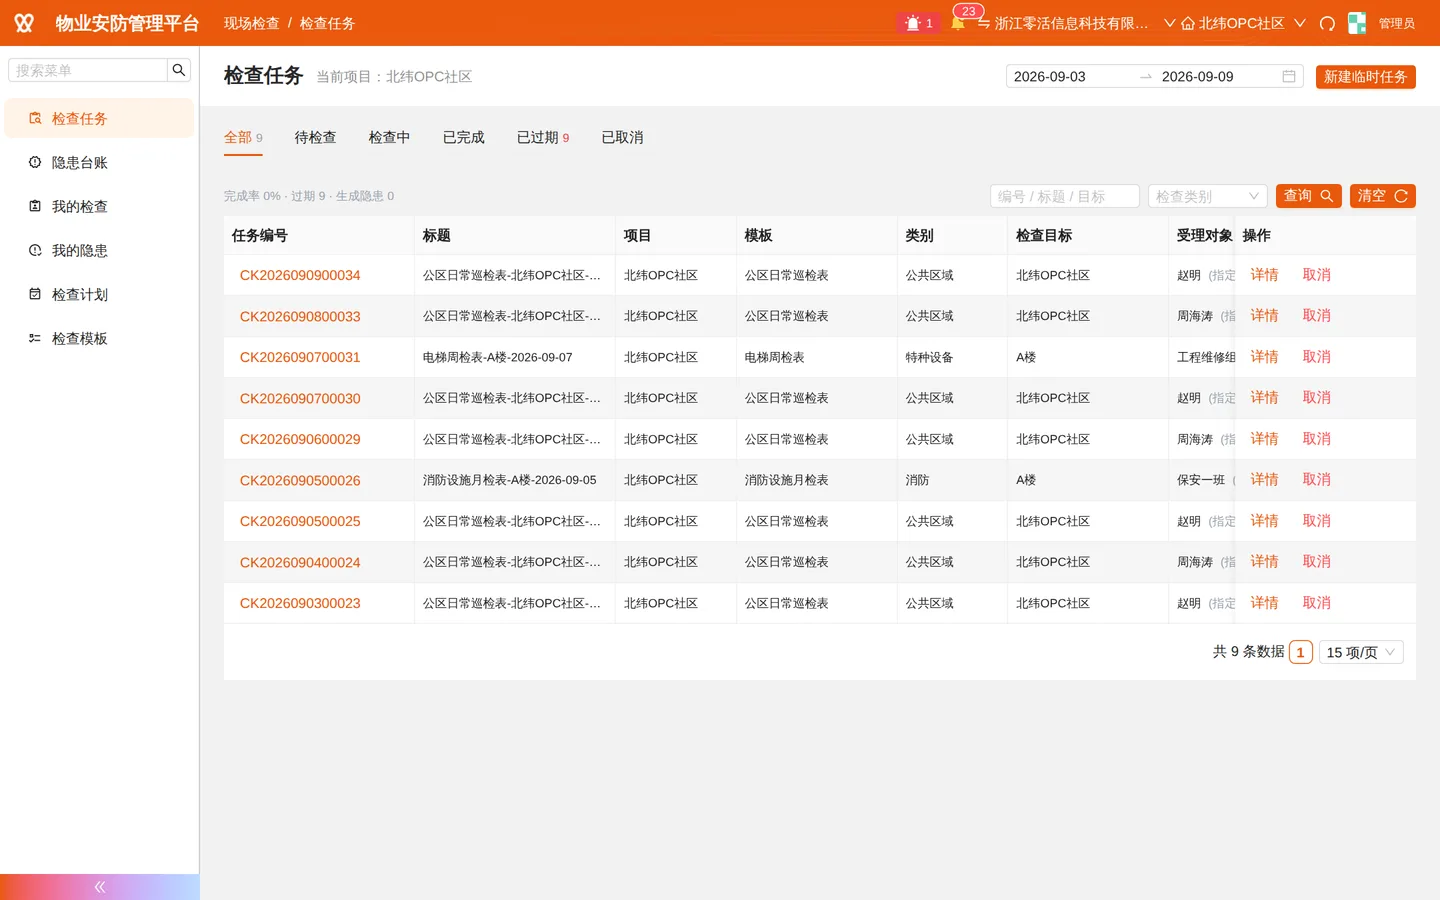Viewport: 1440px width, 900px height.
Task: Click the 我的隐患 sidebar icon
Action: coord(35,250)
